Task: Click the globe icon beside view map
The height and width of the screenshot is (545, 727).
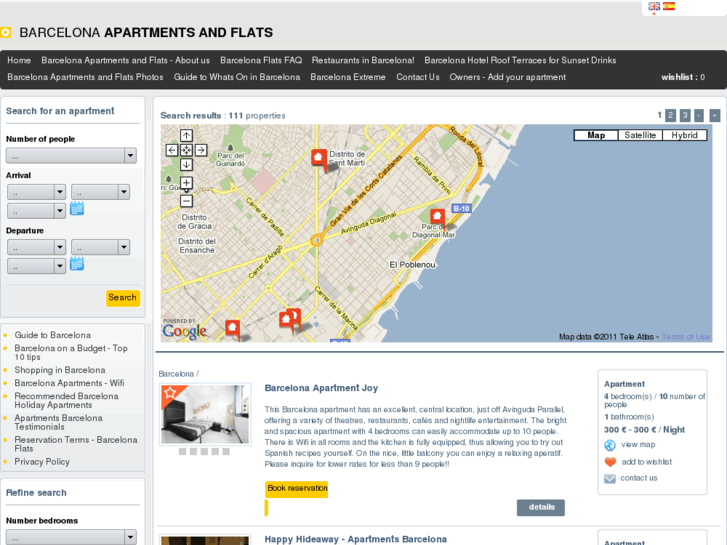Action: 610,445
